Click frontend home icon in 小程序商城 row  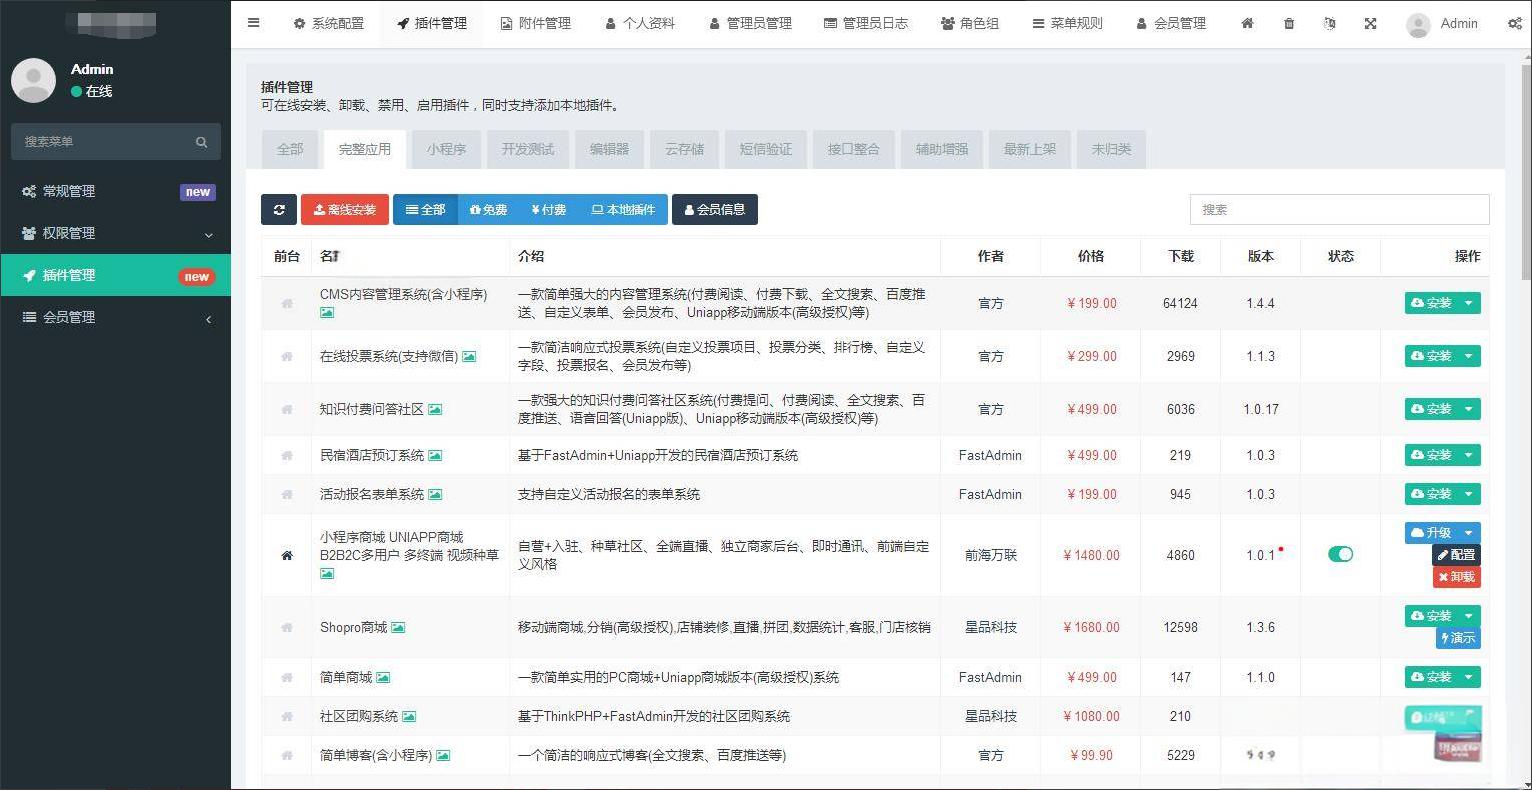(x=287, y=555)
